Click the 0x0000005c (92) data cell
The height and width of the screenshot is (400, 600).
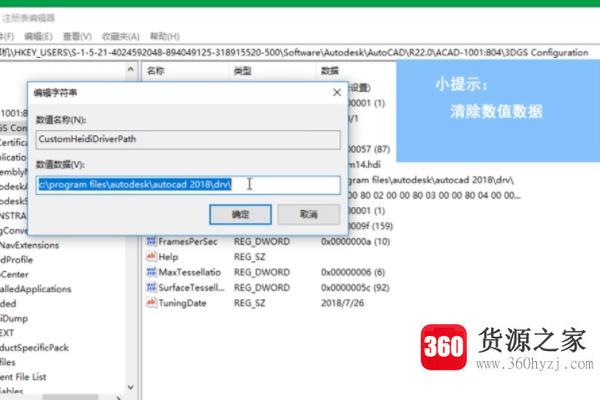[355, 287]
